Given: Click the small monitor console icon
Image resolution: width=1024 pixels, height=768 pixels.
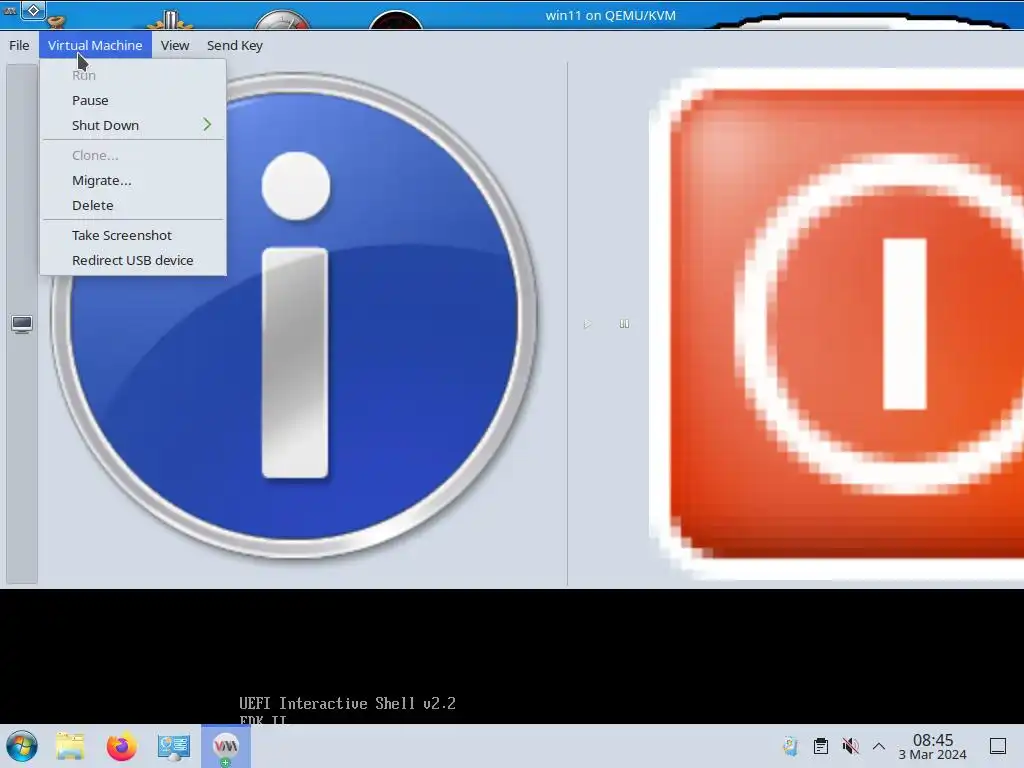Looking at the screenshot, I should point(22,324).
